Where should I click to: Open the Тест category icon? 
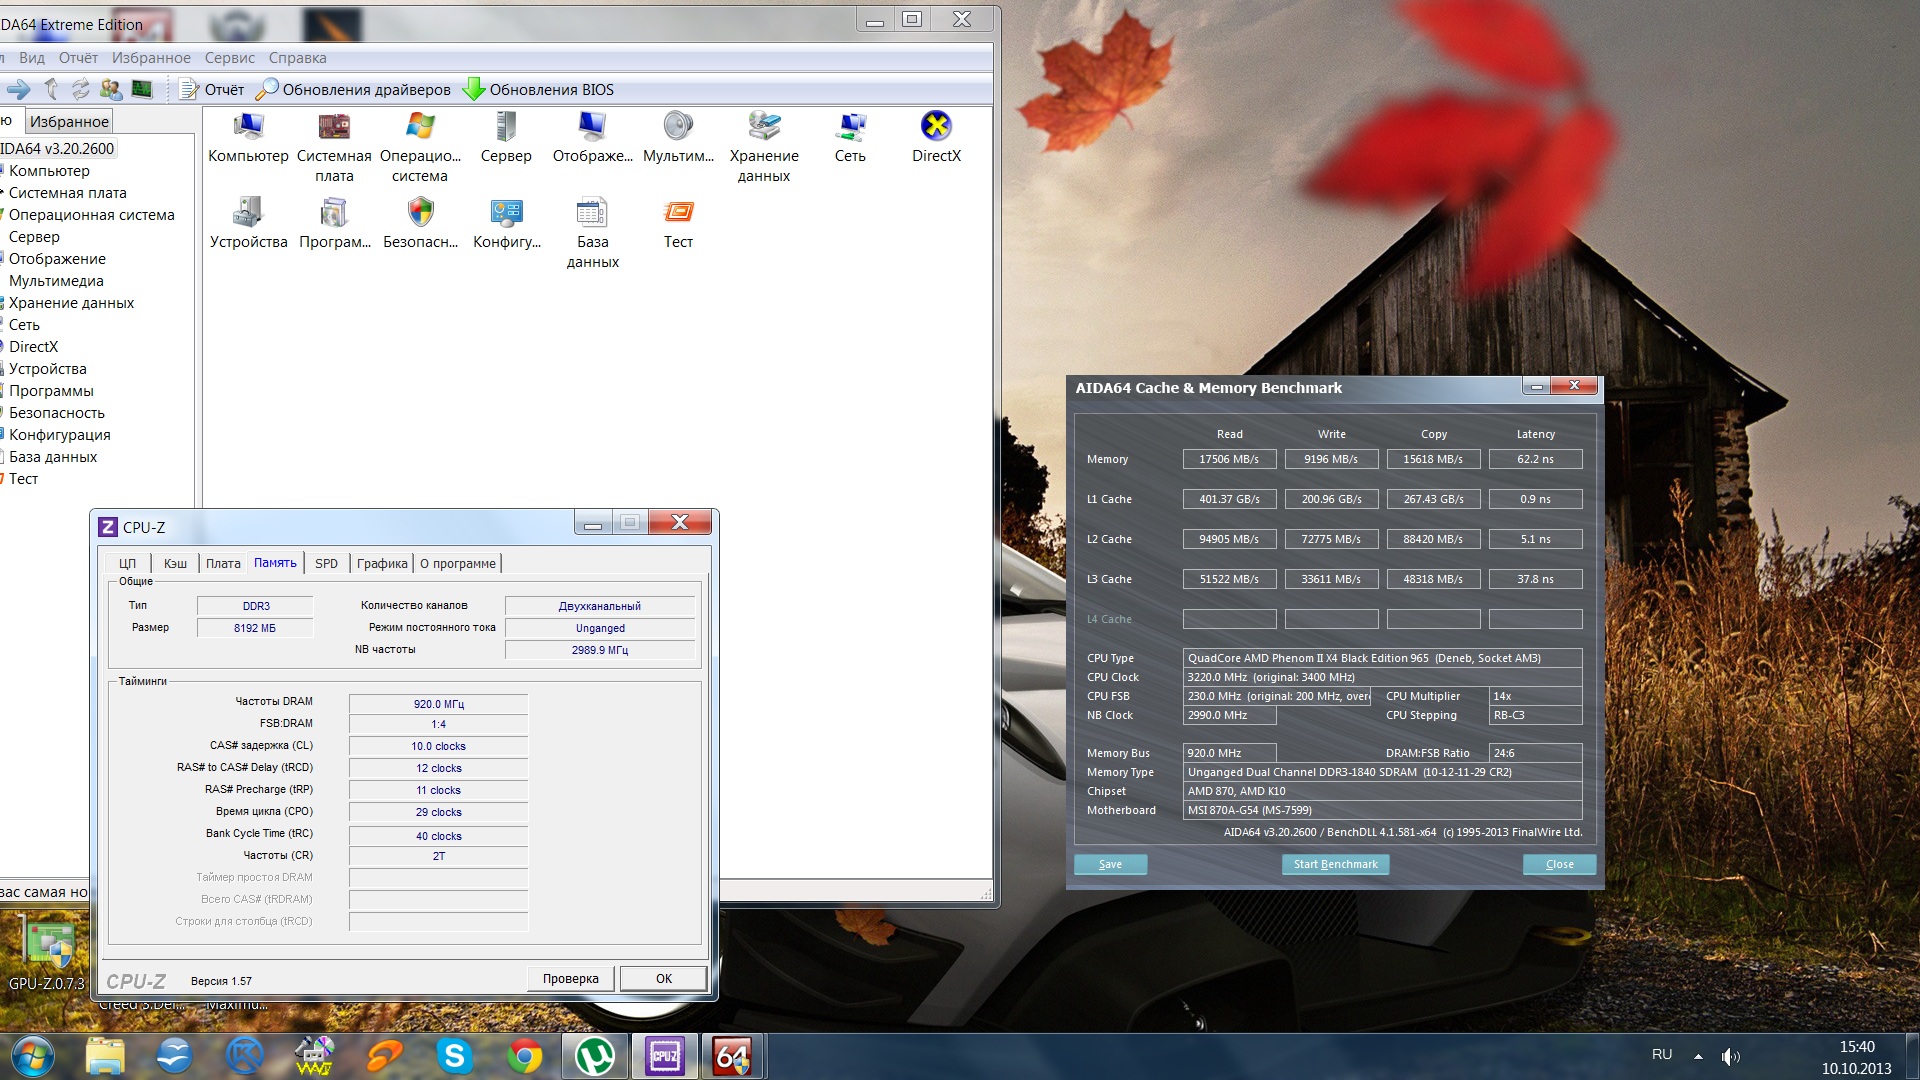(x=678, y=213)
